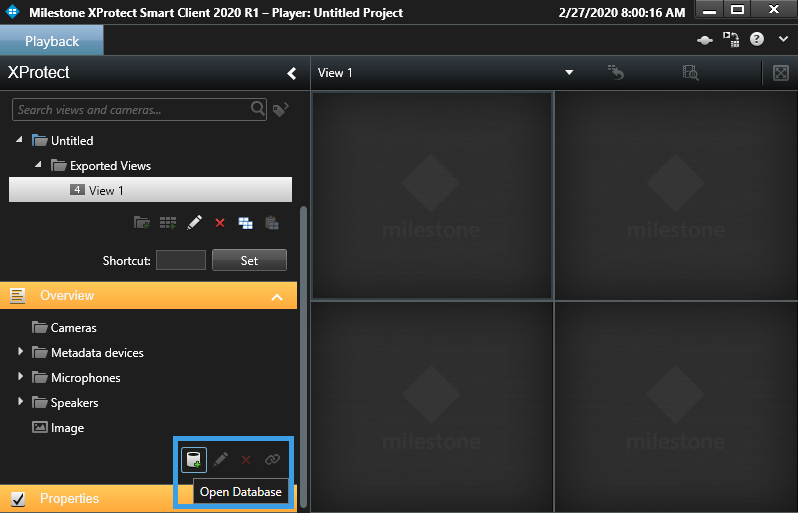Click the tag filter icon next to search

(280, 109)
